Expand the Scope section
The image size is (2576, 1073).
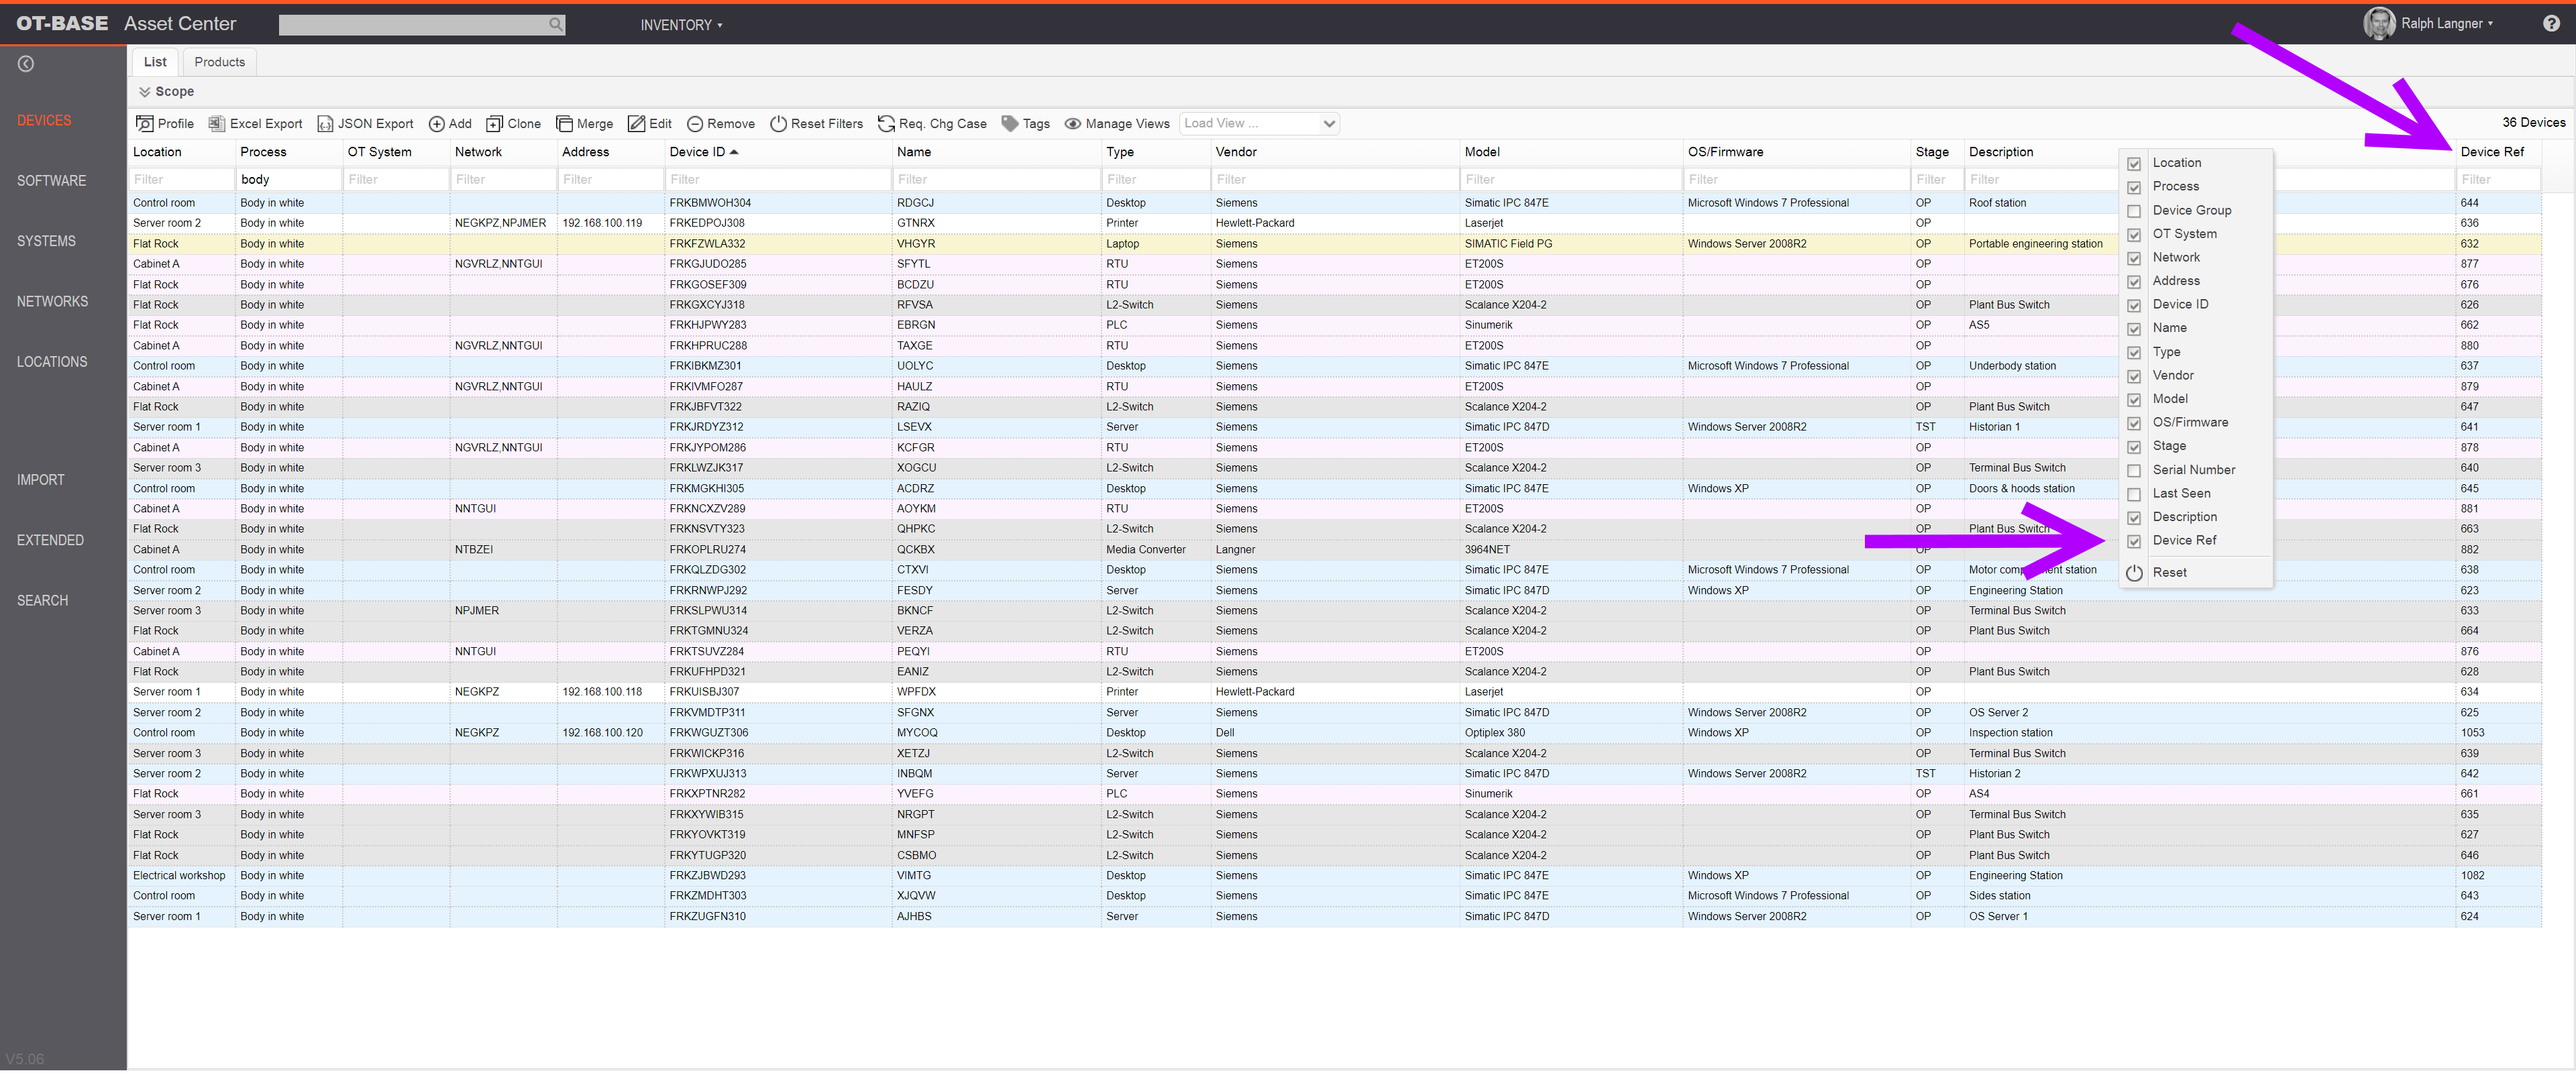tap(166, 92)
